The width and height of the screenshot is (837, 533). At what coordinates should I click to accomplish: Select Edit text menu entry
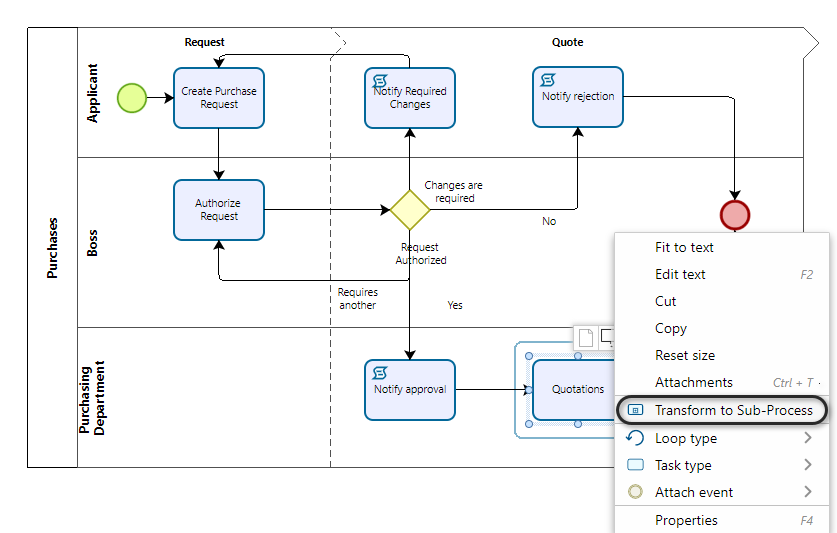click(680, 274)
